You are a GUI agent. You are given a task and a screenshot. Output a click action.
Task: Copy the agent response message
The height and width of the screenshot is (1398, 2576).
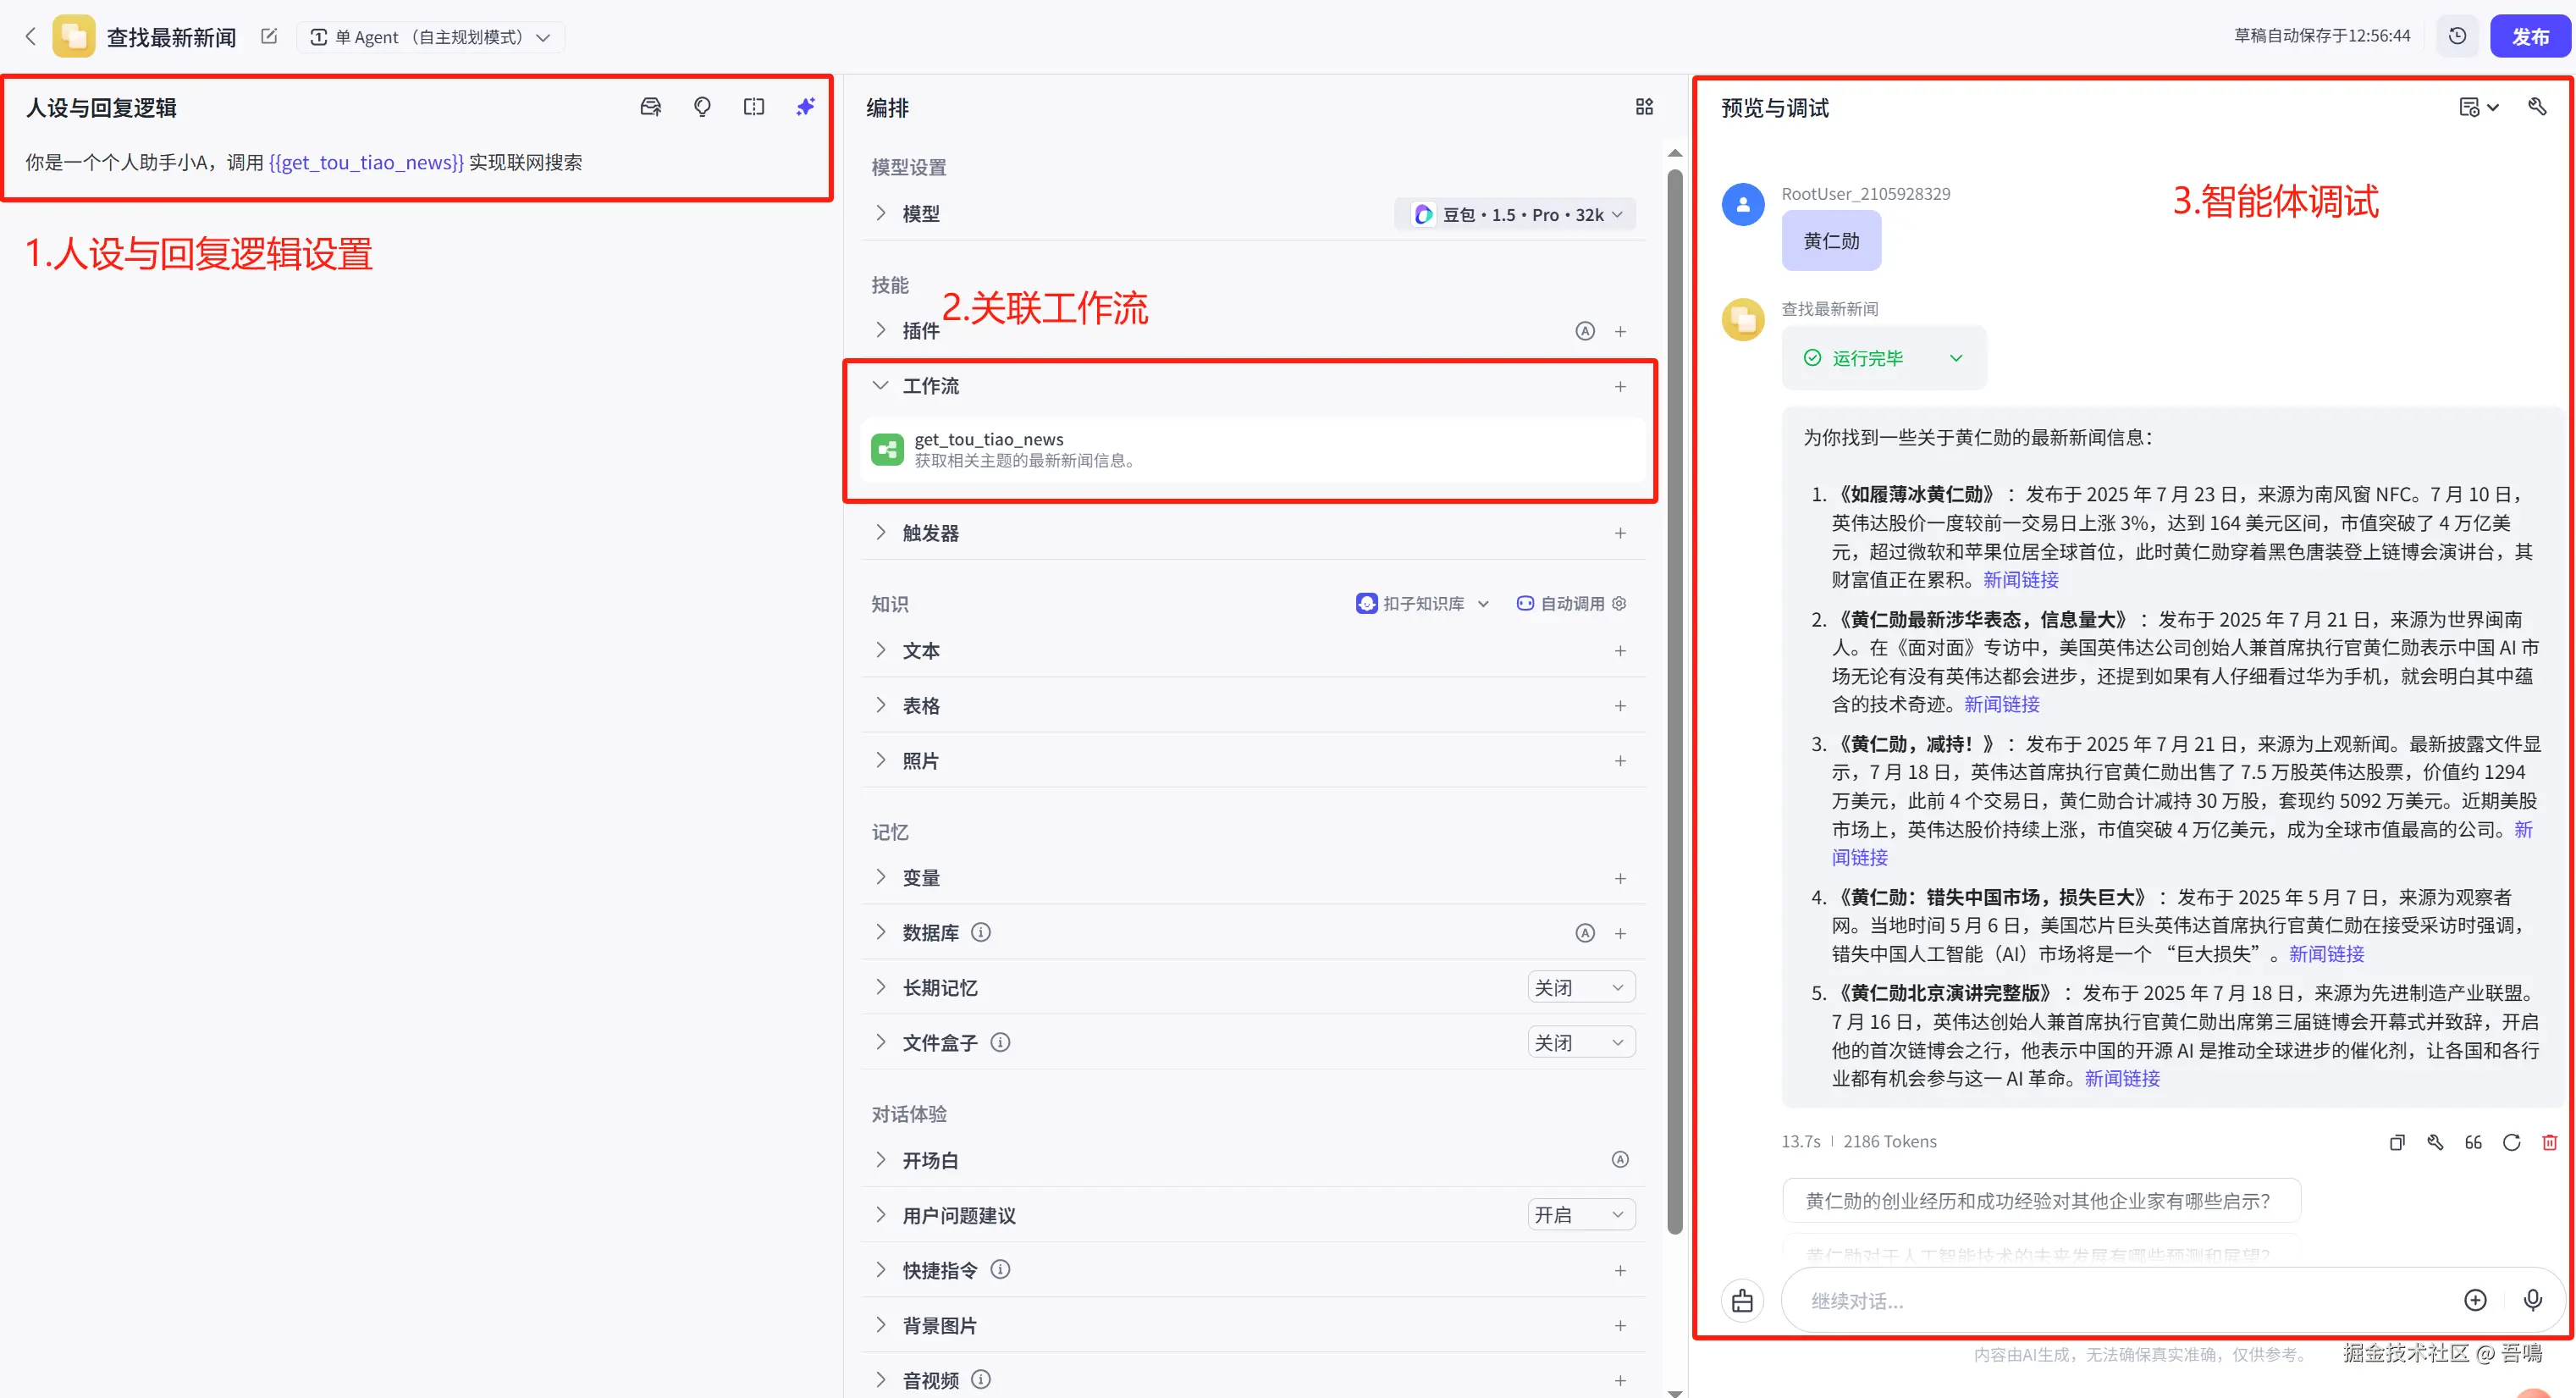(2397, 1142)
